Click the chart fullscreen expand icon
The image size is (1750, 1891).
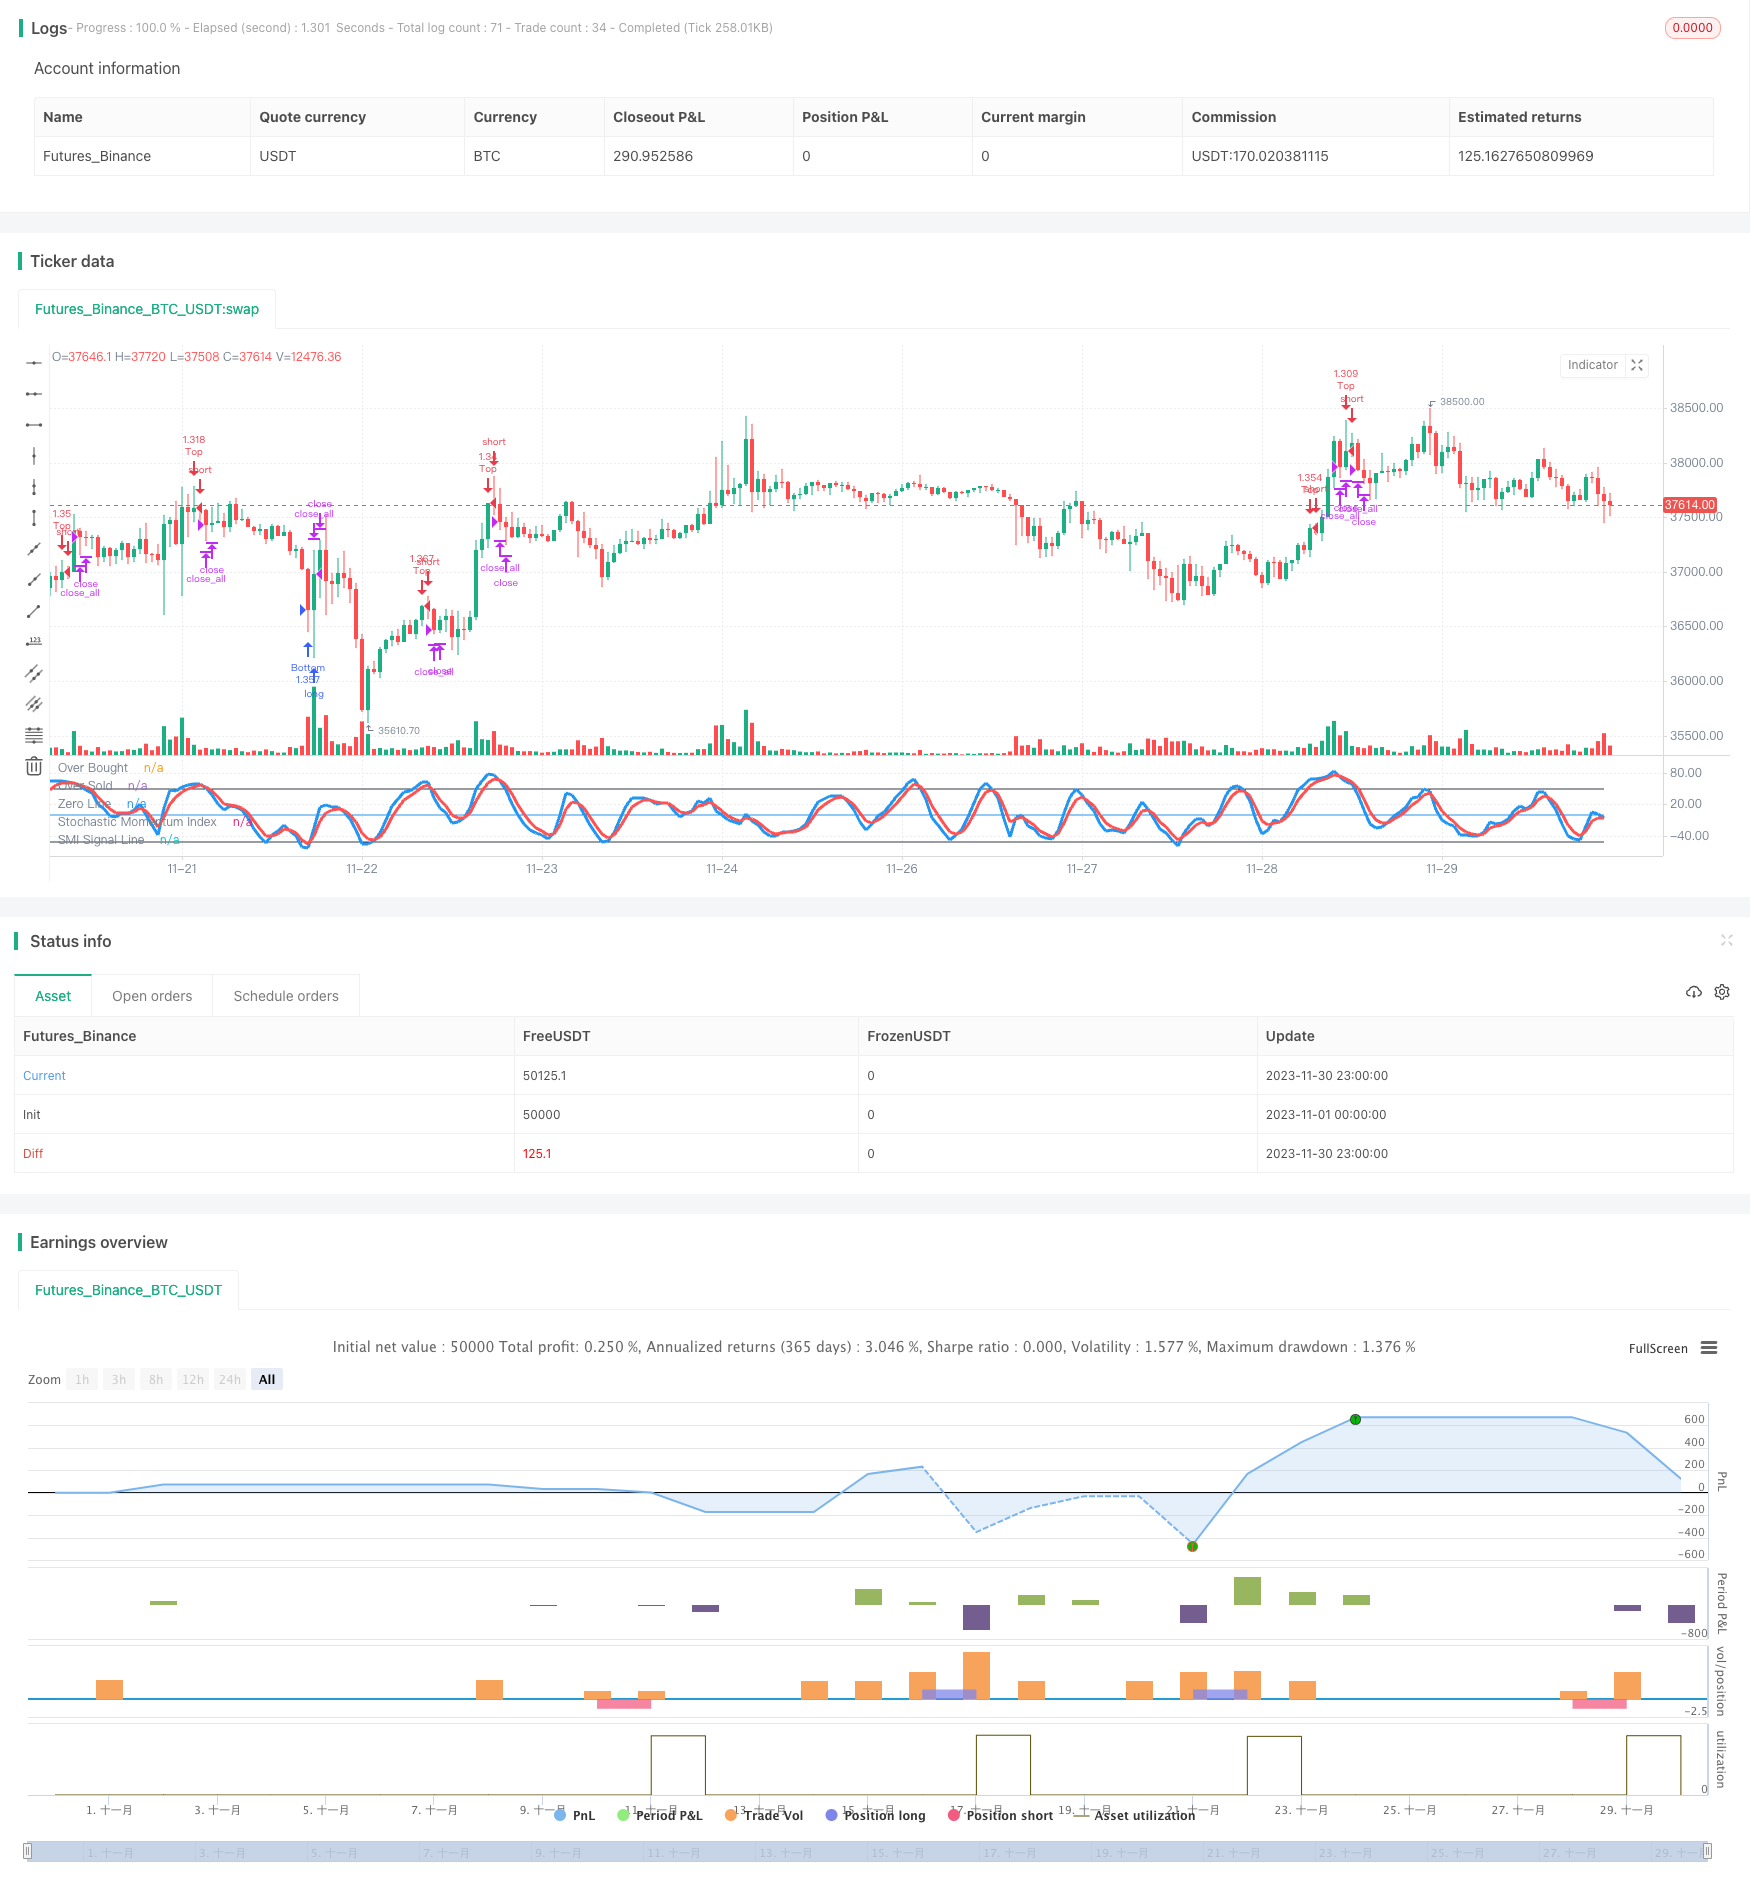pos(1637,365)
